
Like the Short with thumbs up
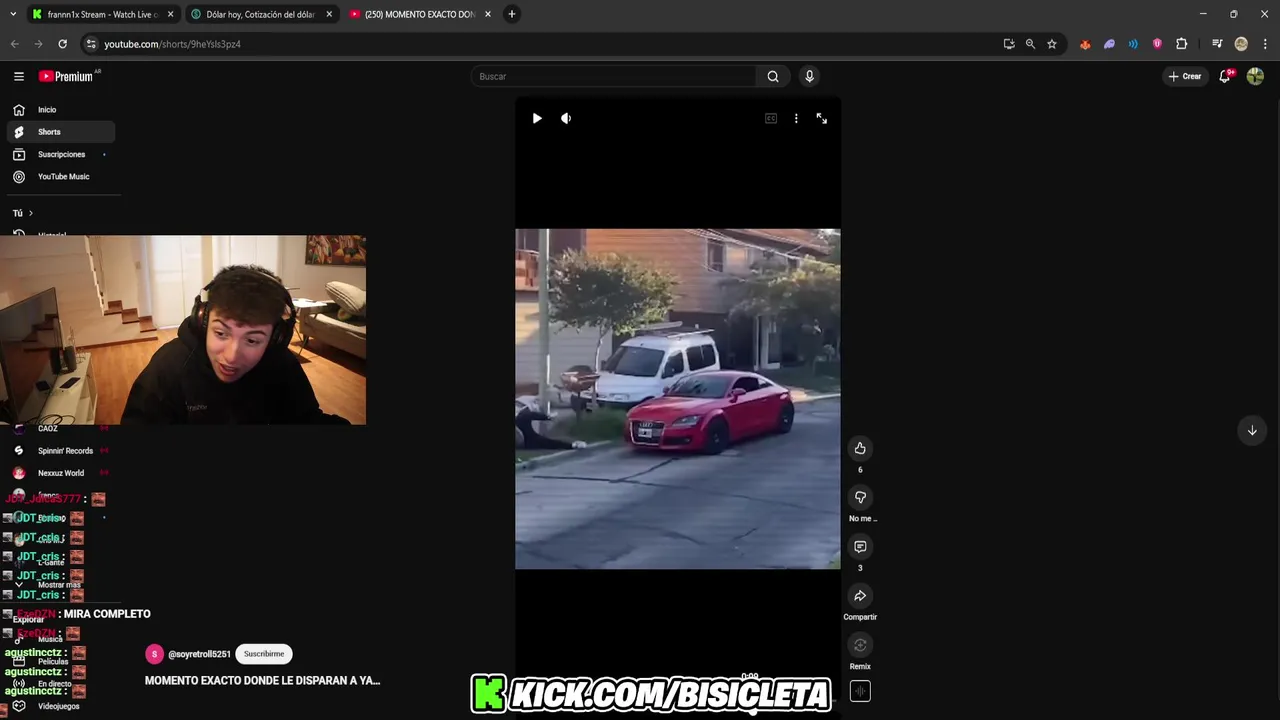tap(860, 448)
